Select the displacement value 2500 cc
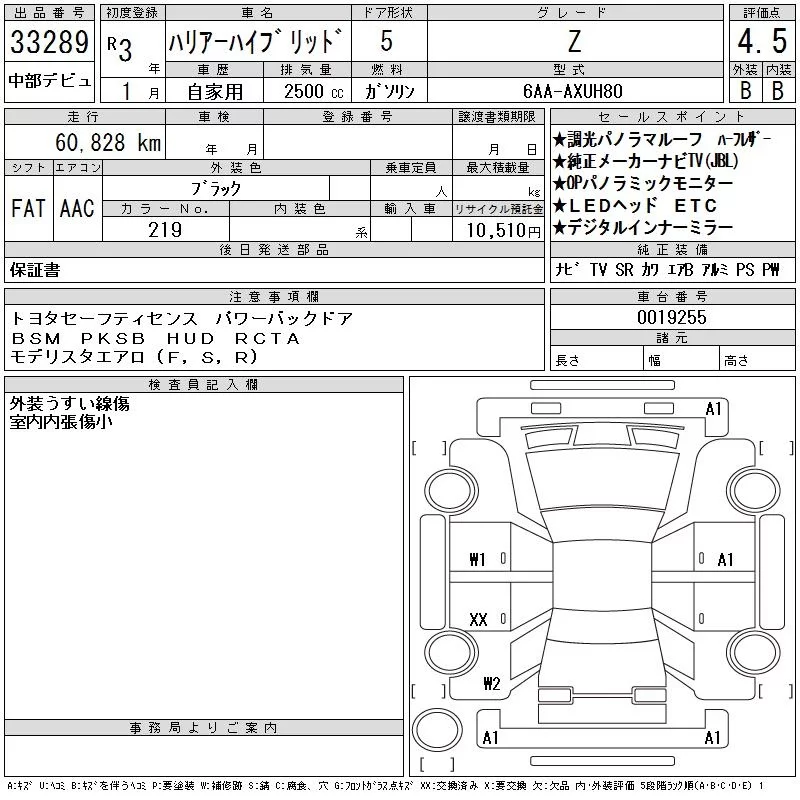The image size is (800, 800). [x=314, y=91]
